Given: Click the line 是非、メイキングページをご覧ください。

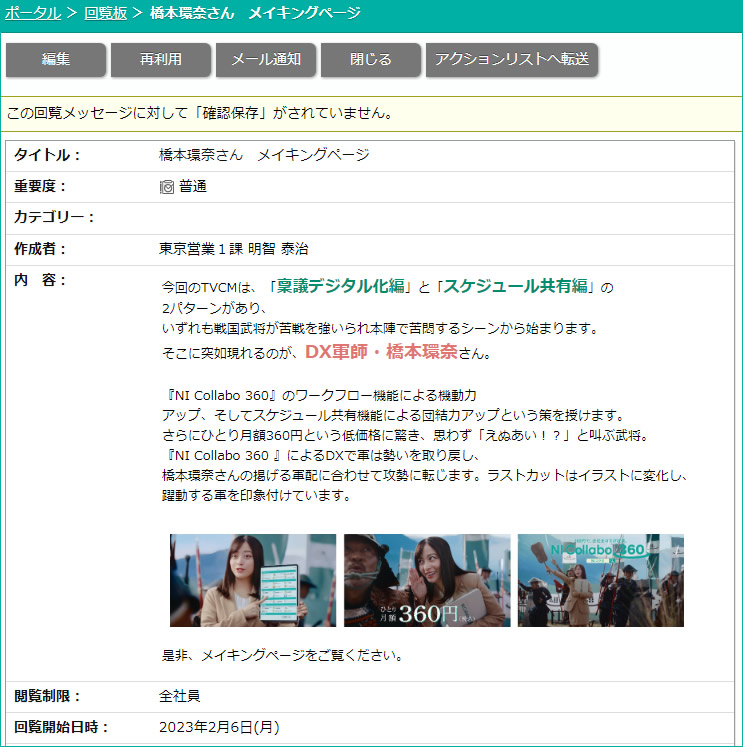Looking at the screenshot, I should [282, 656].
